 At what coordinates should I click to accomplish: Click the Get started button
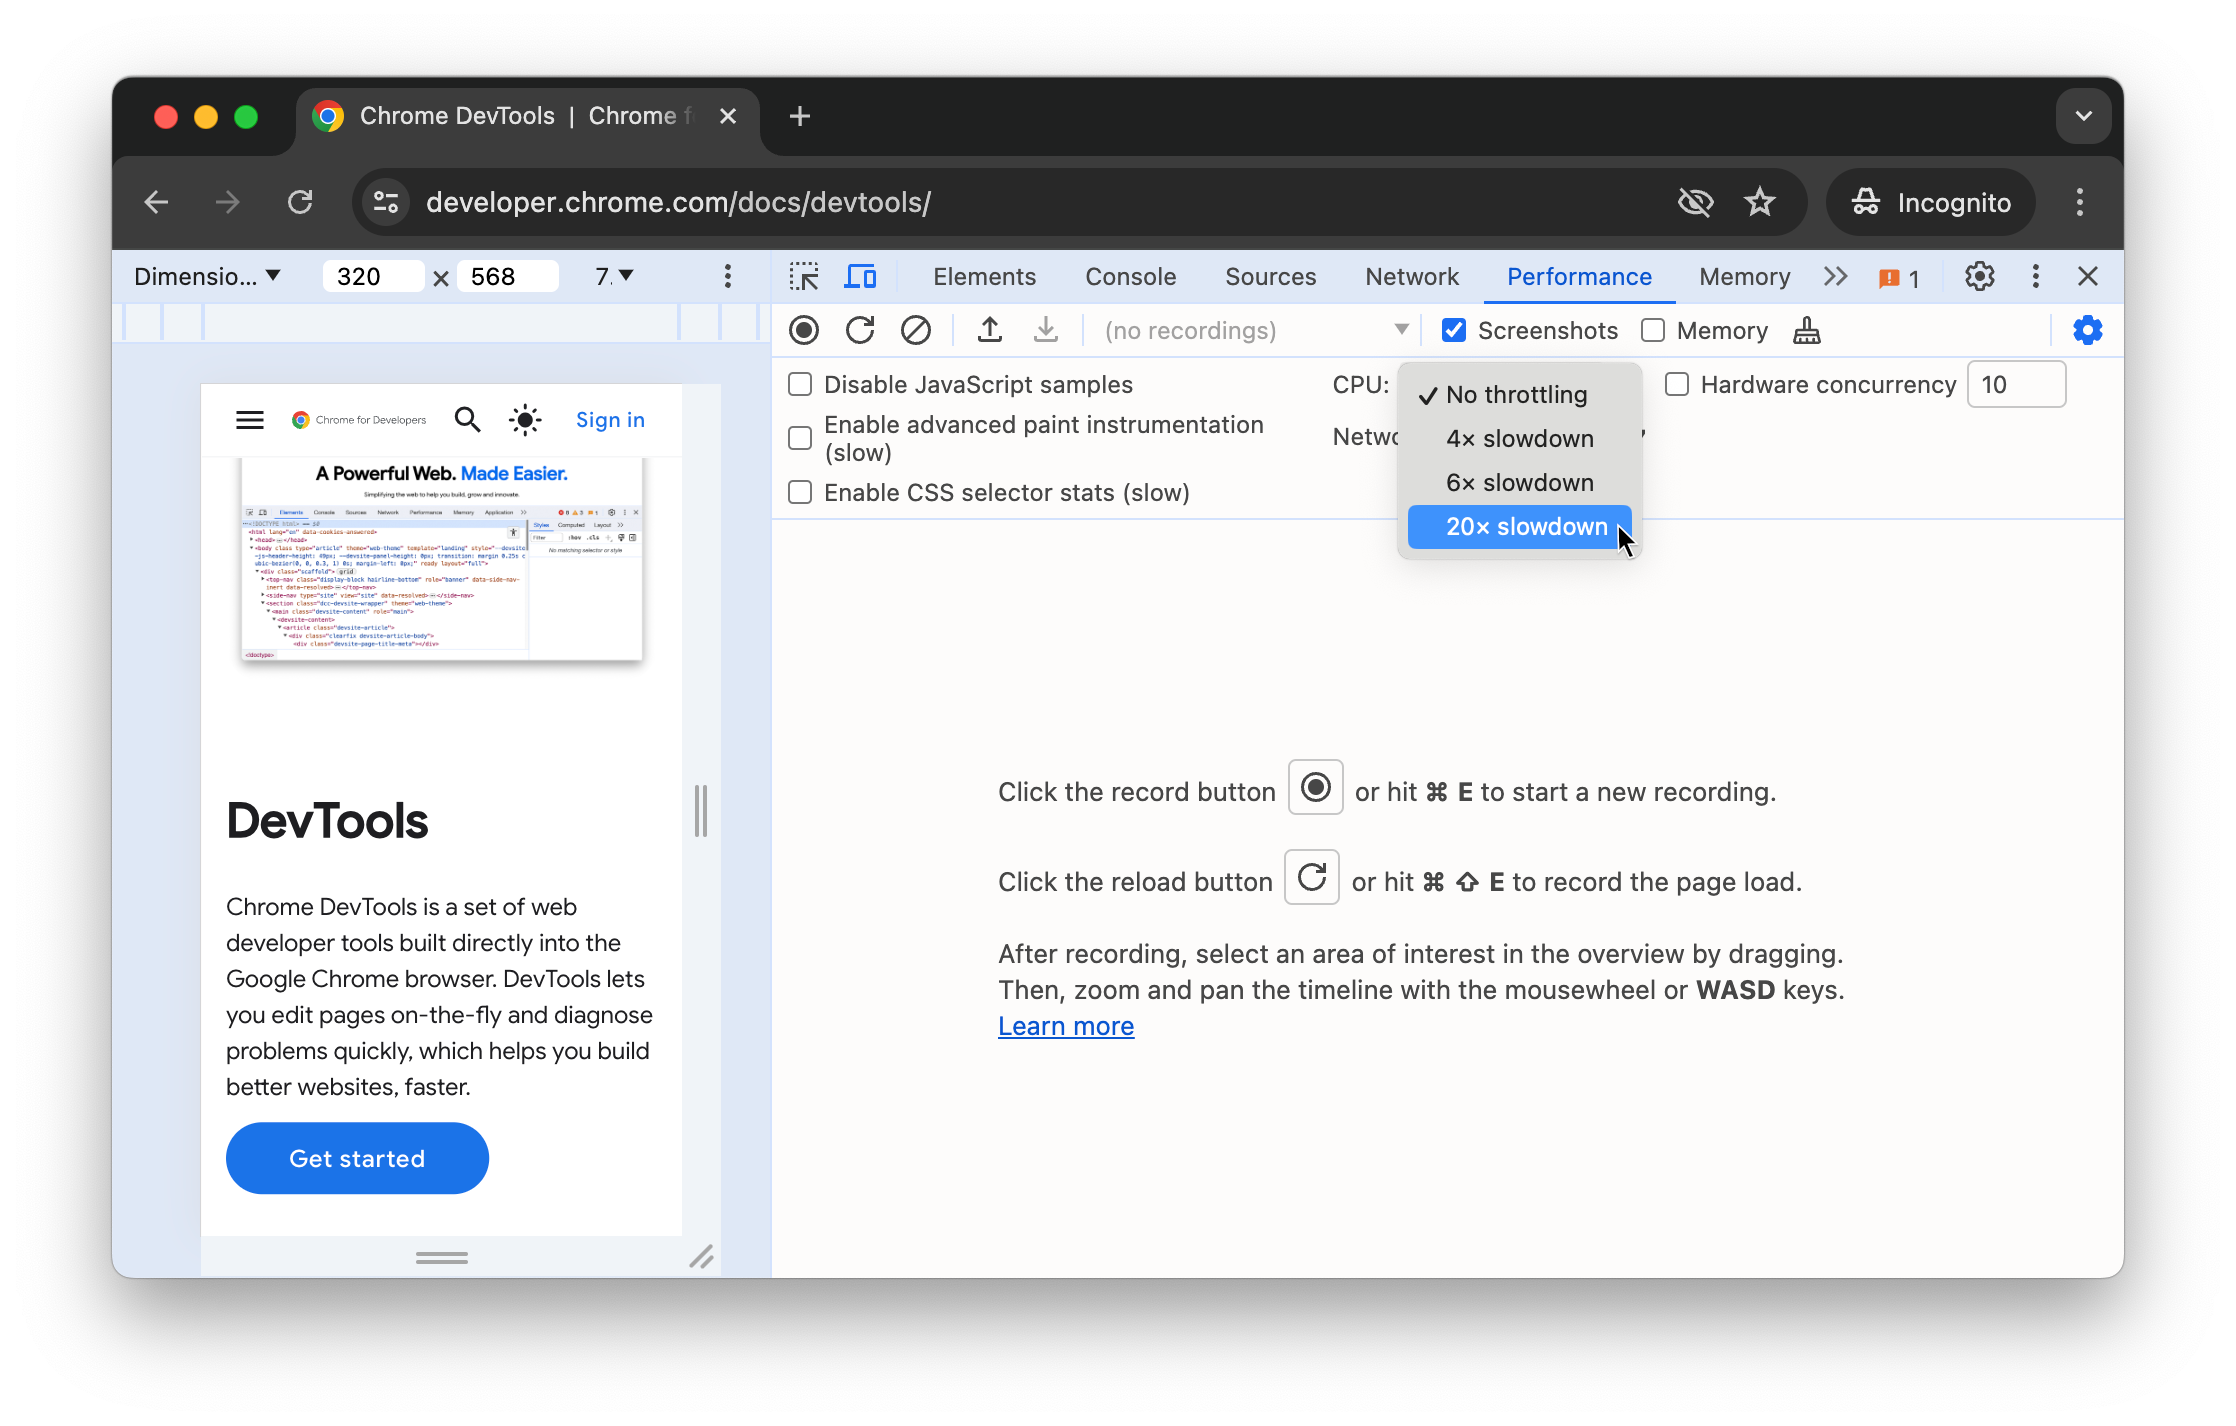[x=357, y=1157]
